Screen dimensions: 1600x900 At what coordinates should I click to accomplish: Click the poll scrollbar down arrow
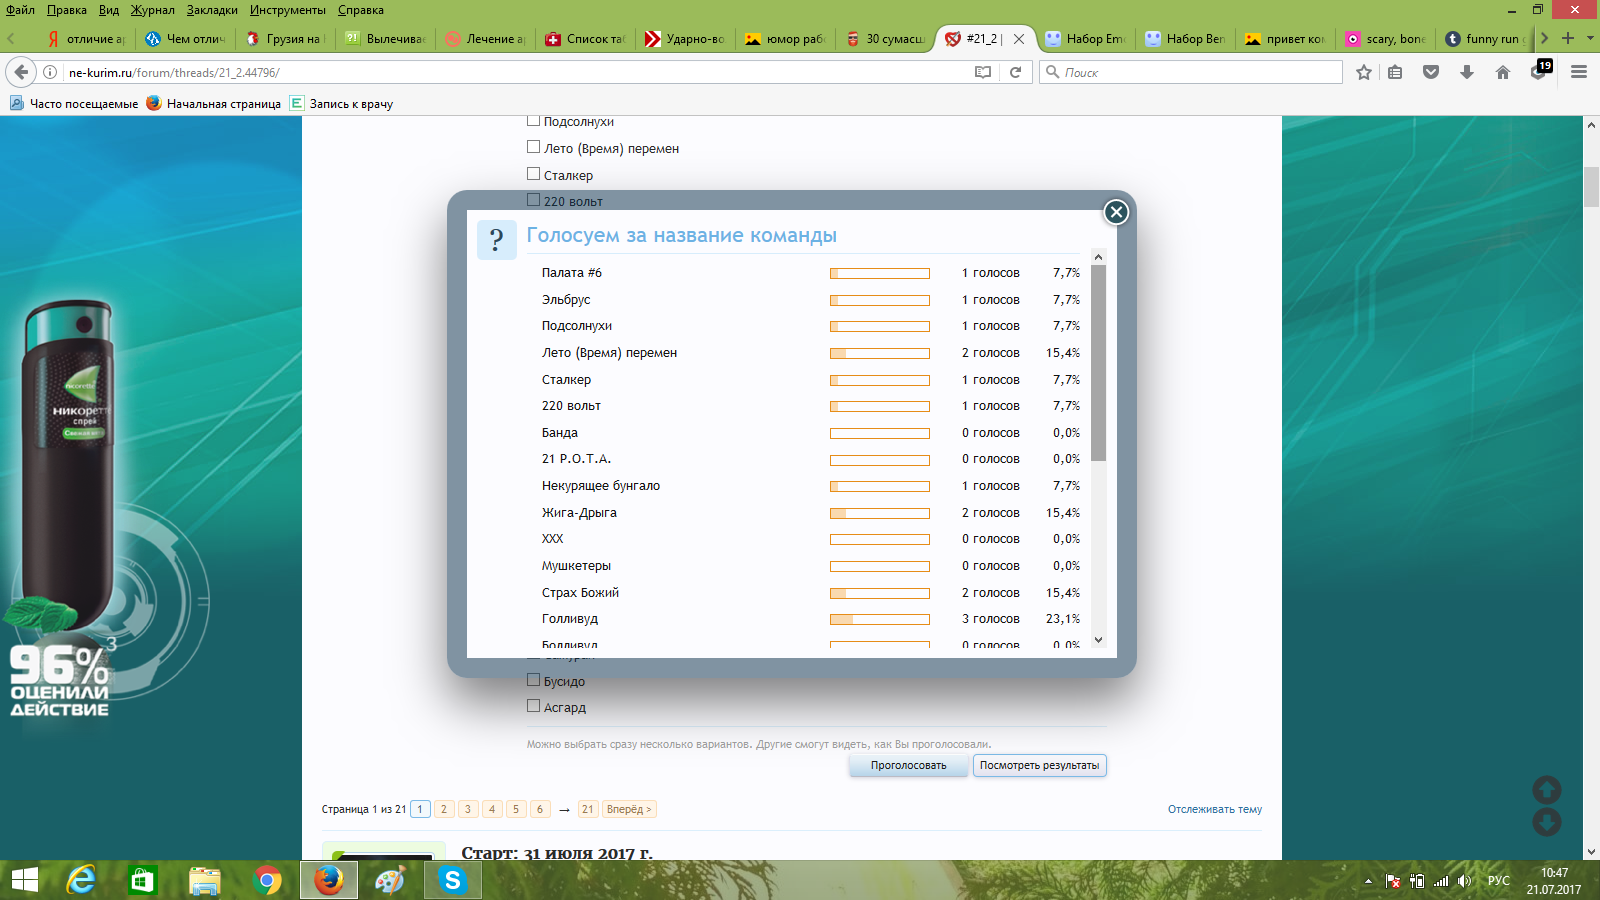[1098, 640]
